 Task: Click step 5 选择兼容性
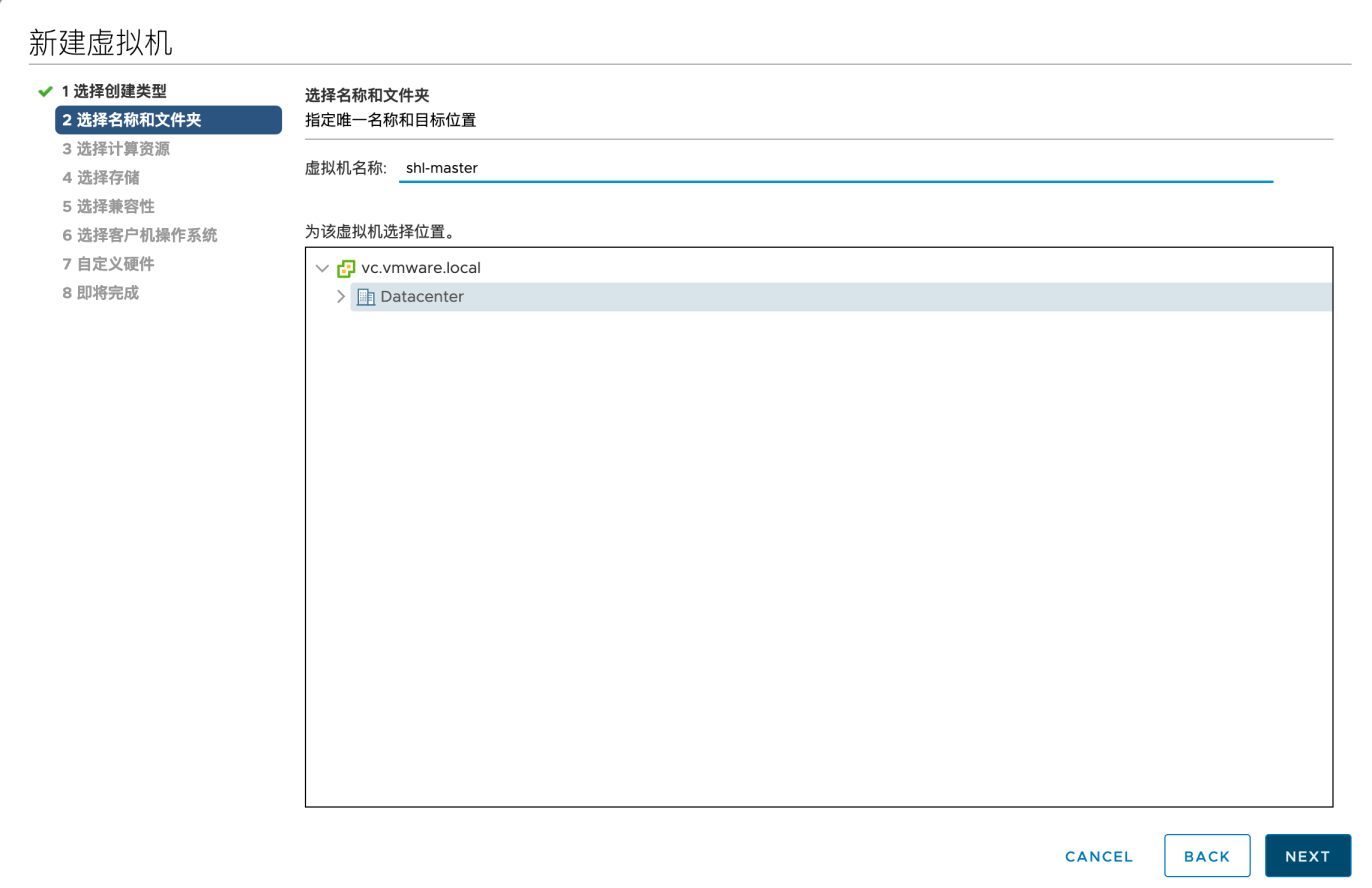tap(108, 207)
